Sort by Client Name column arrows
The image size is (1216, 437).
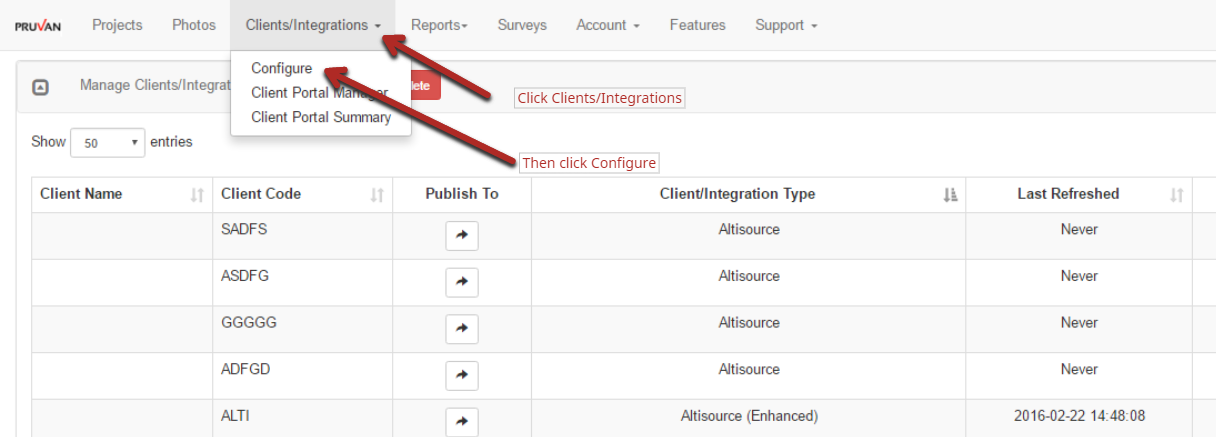197,195
